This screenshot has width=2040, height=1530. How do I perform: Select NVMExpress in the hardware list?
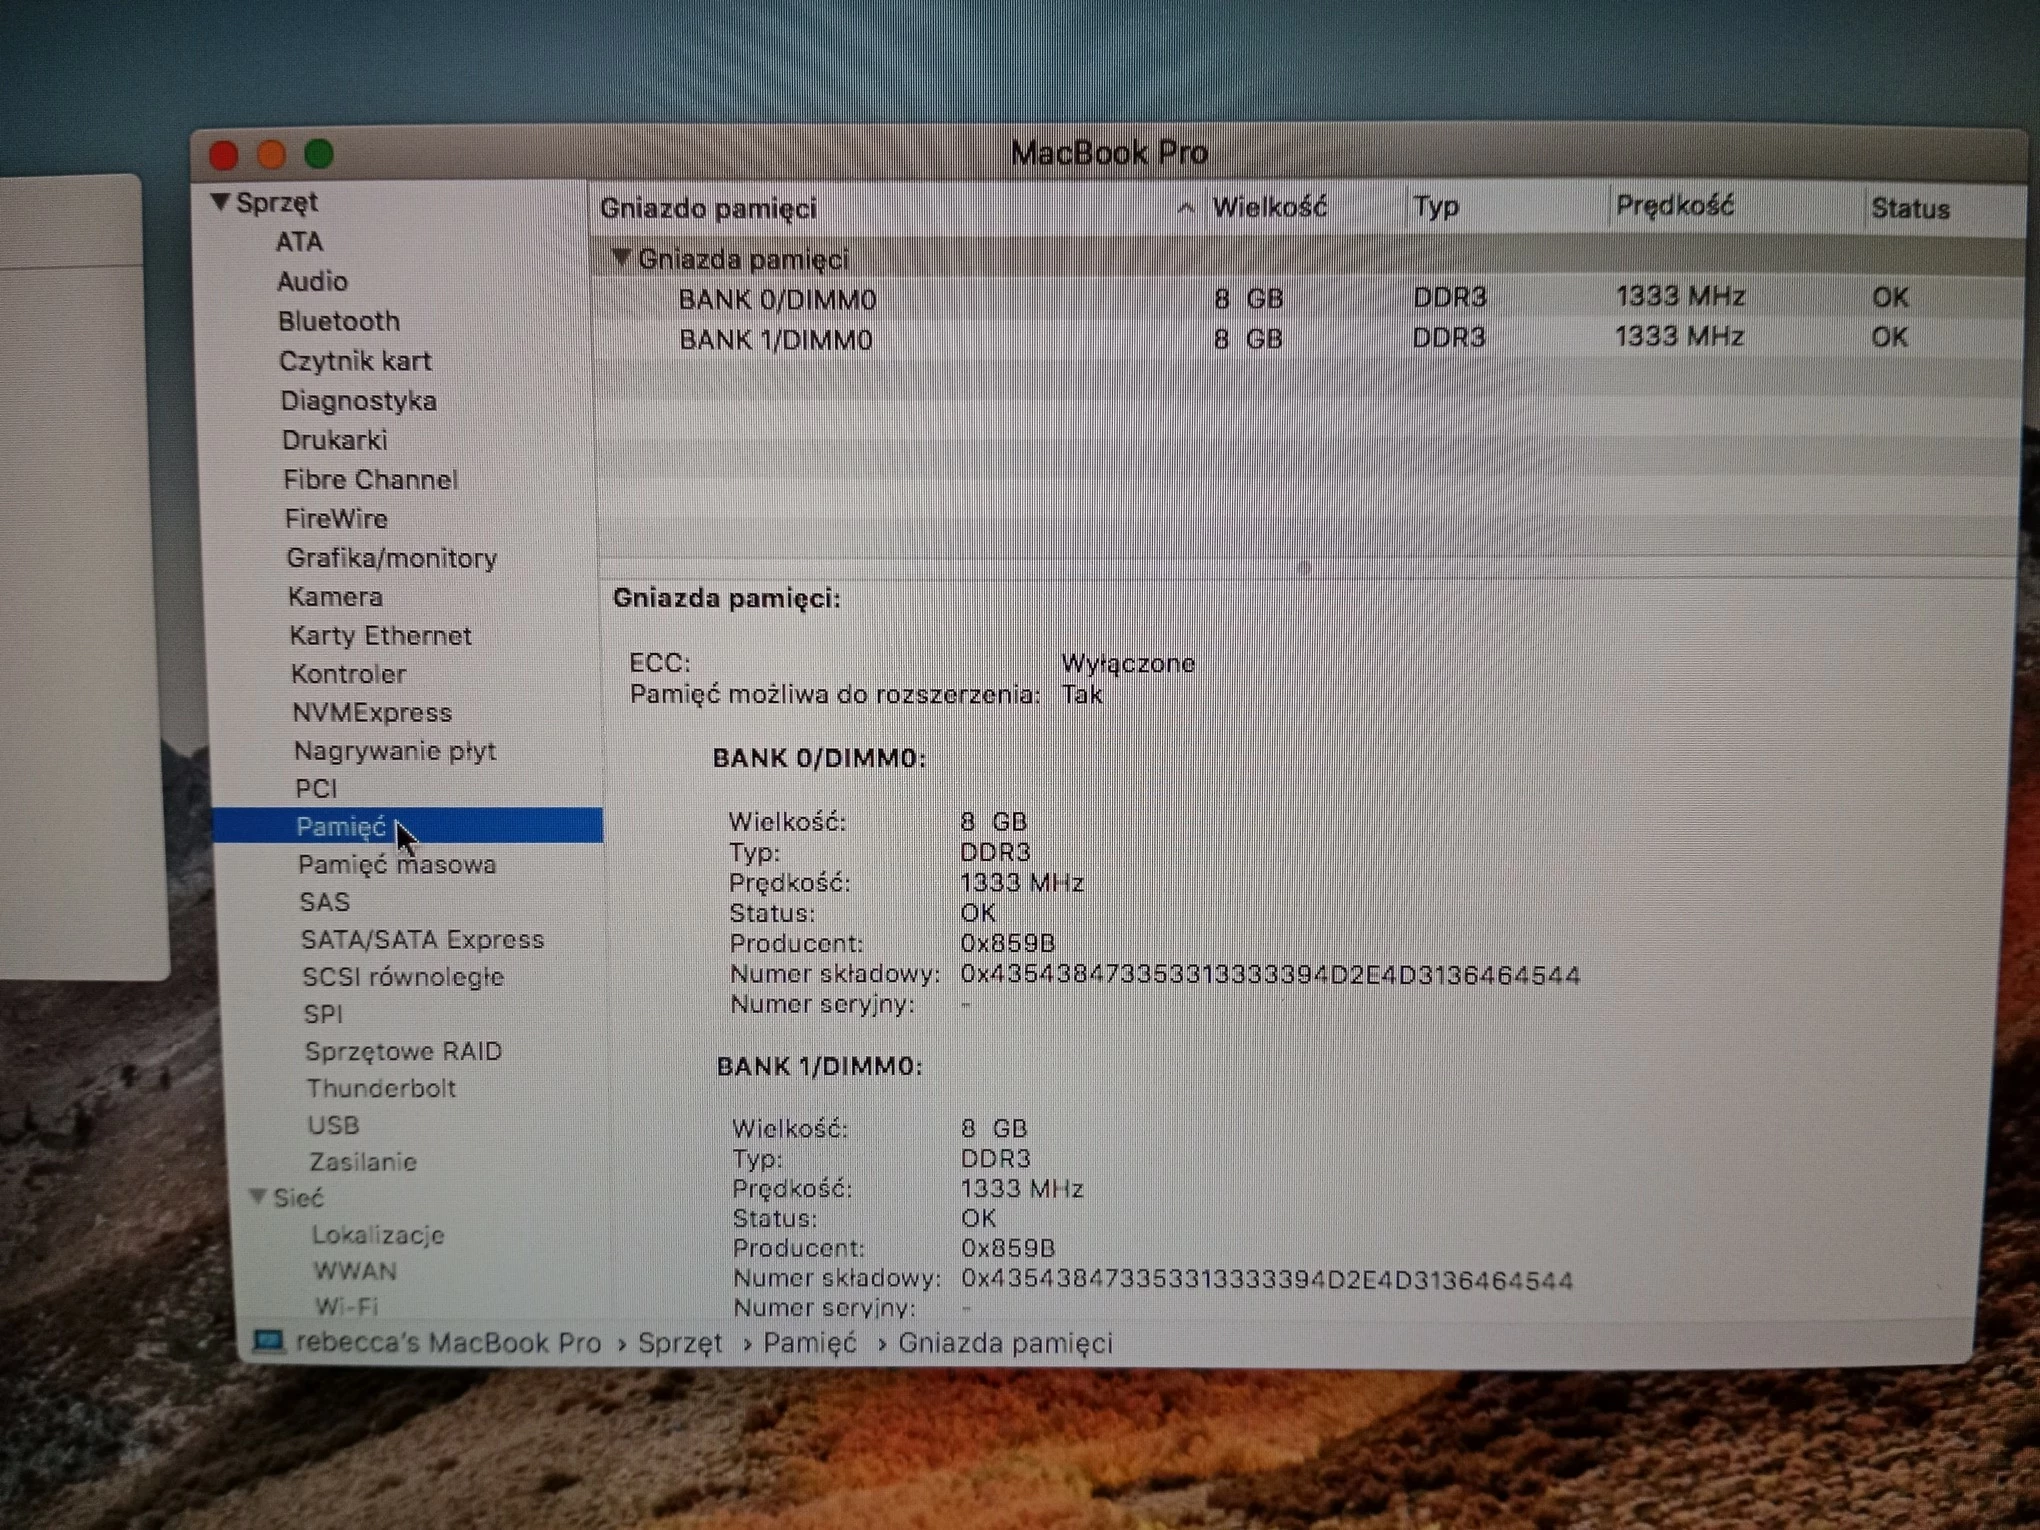[x=372, y=712]
